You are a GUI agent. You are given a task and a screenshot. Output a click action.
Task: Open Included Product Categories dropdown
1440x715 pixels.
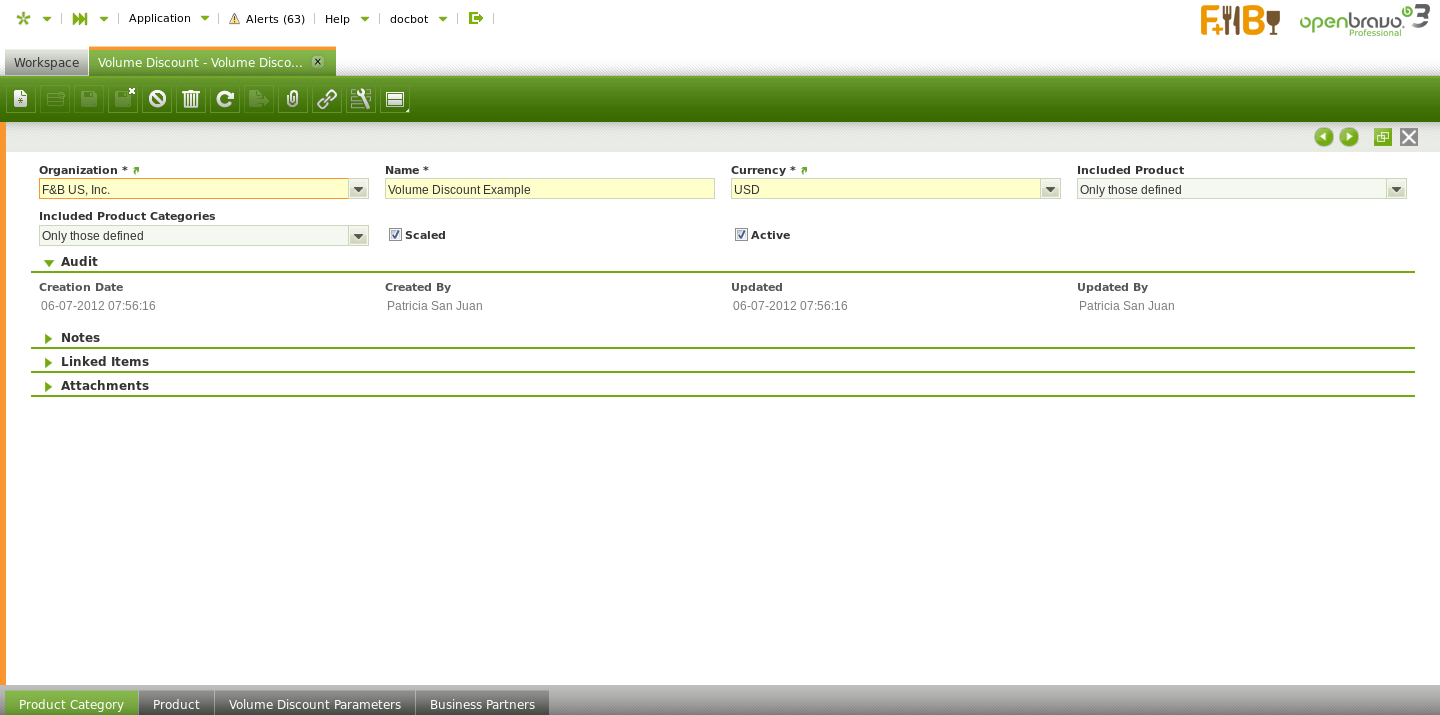pyautogui.click(x=358, y=236)
